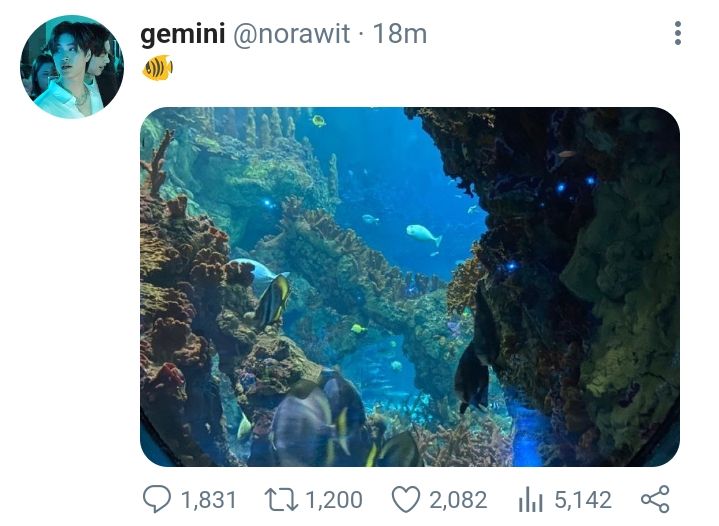Click the yellow-striped fish in the photo
The height and width of the screenshot is (526, 719).
(271, 301)
